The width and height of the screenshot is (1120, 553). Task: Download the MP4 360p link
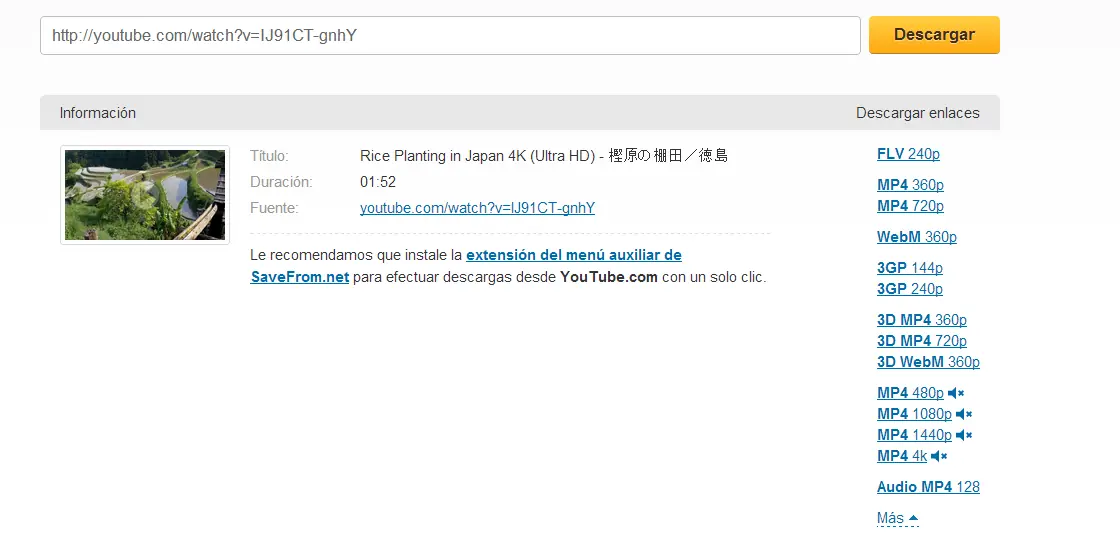point(910,185)
